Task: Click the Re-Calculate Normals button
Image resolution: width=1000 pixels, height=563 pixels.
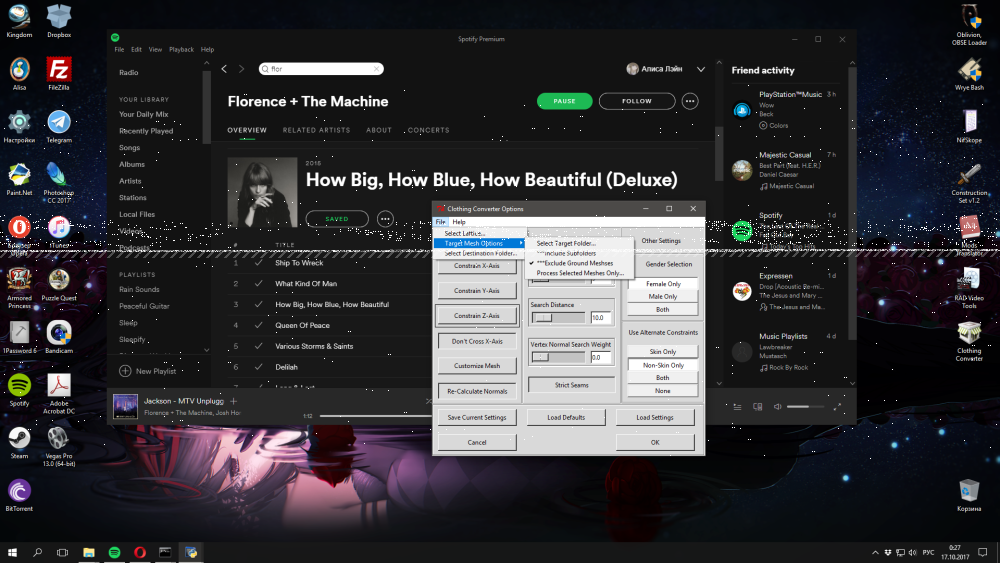Action: coord(476,391)
